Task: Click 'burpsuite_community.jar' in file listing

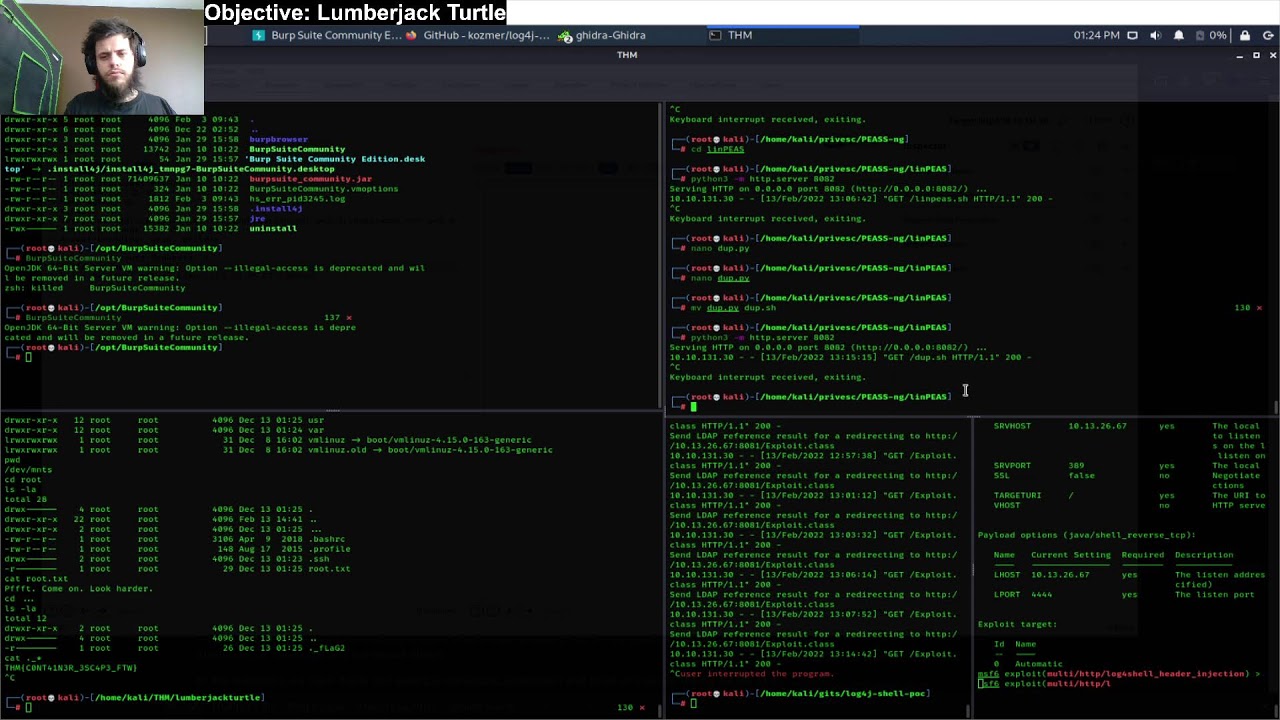Action: pyautogui.click(x=311, y=178)
